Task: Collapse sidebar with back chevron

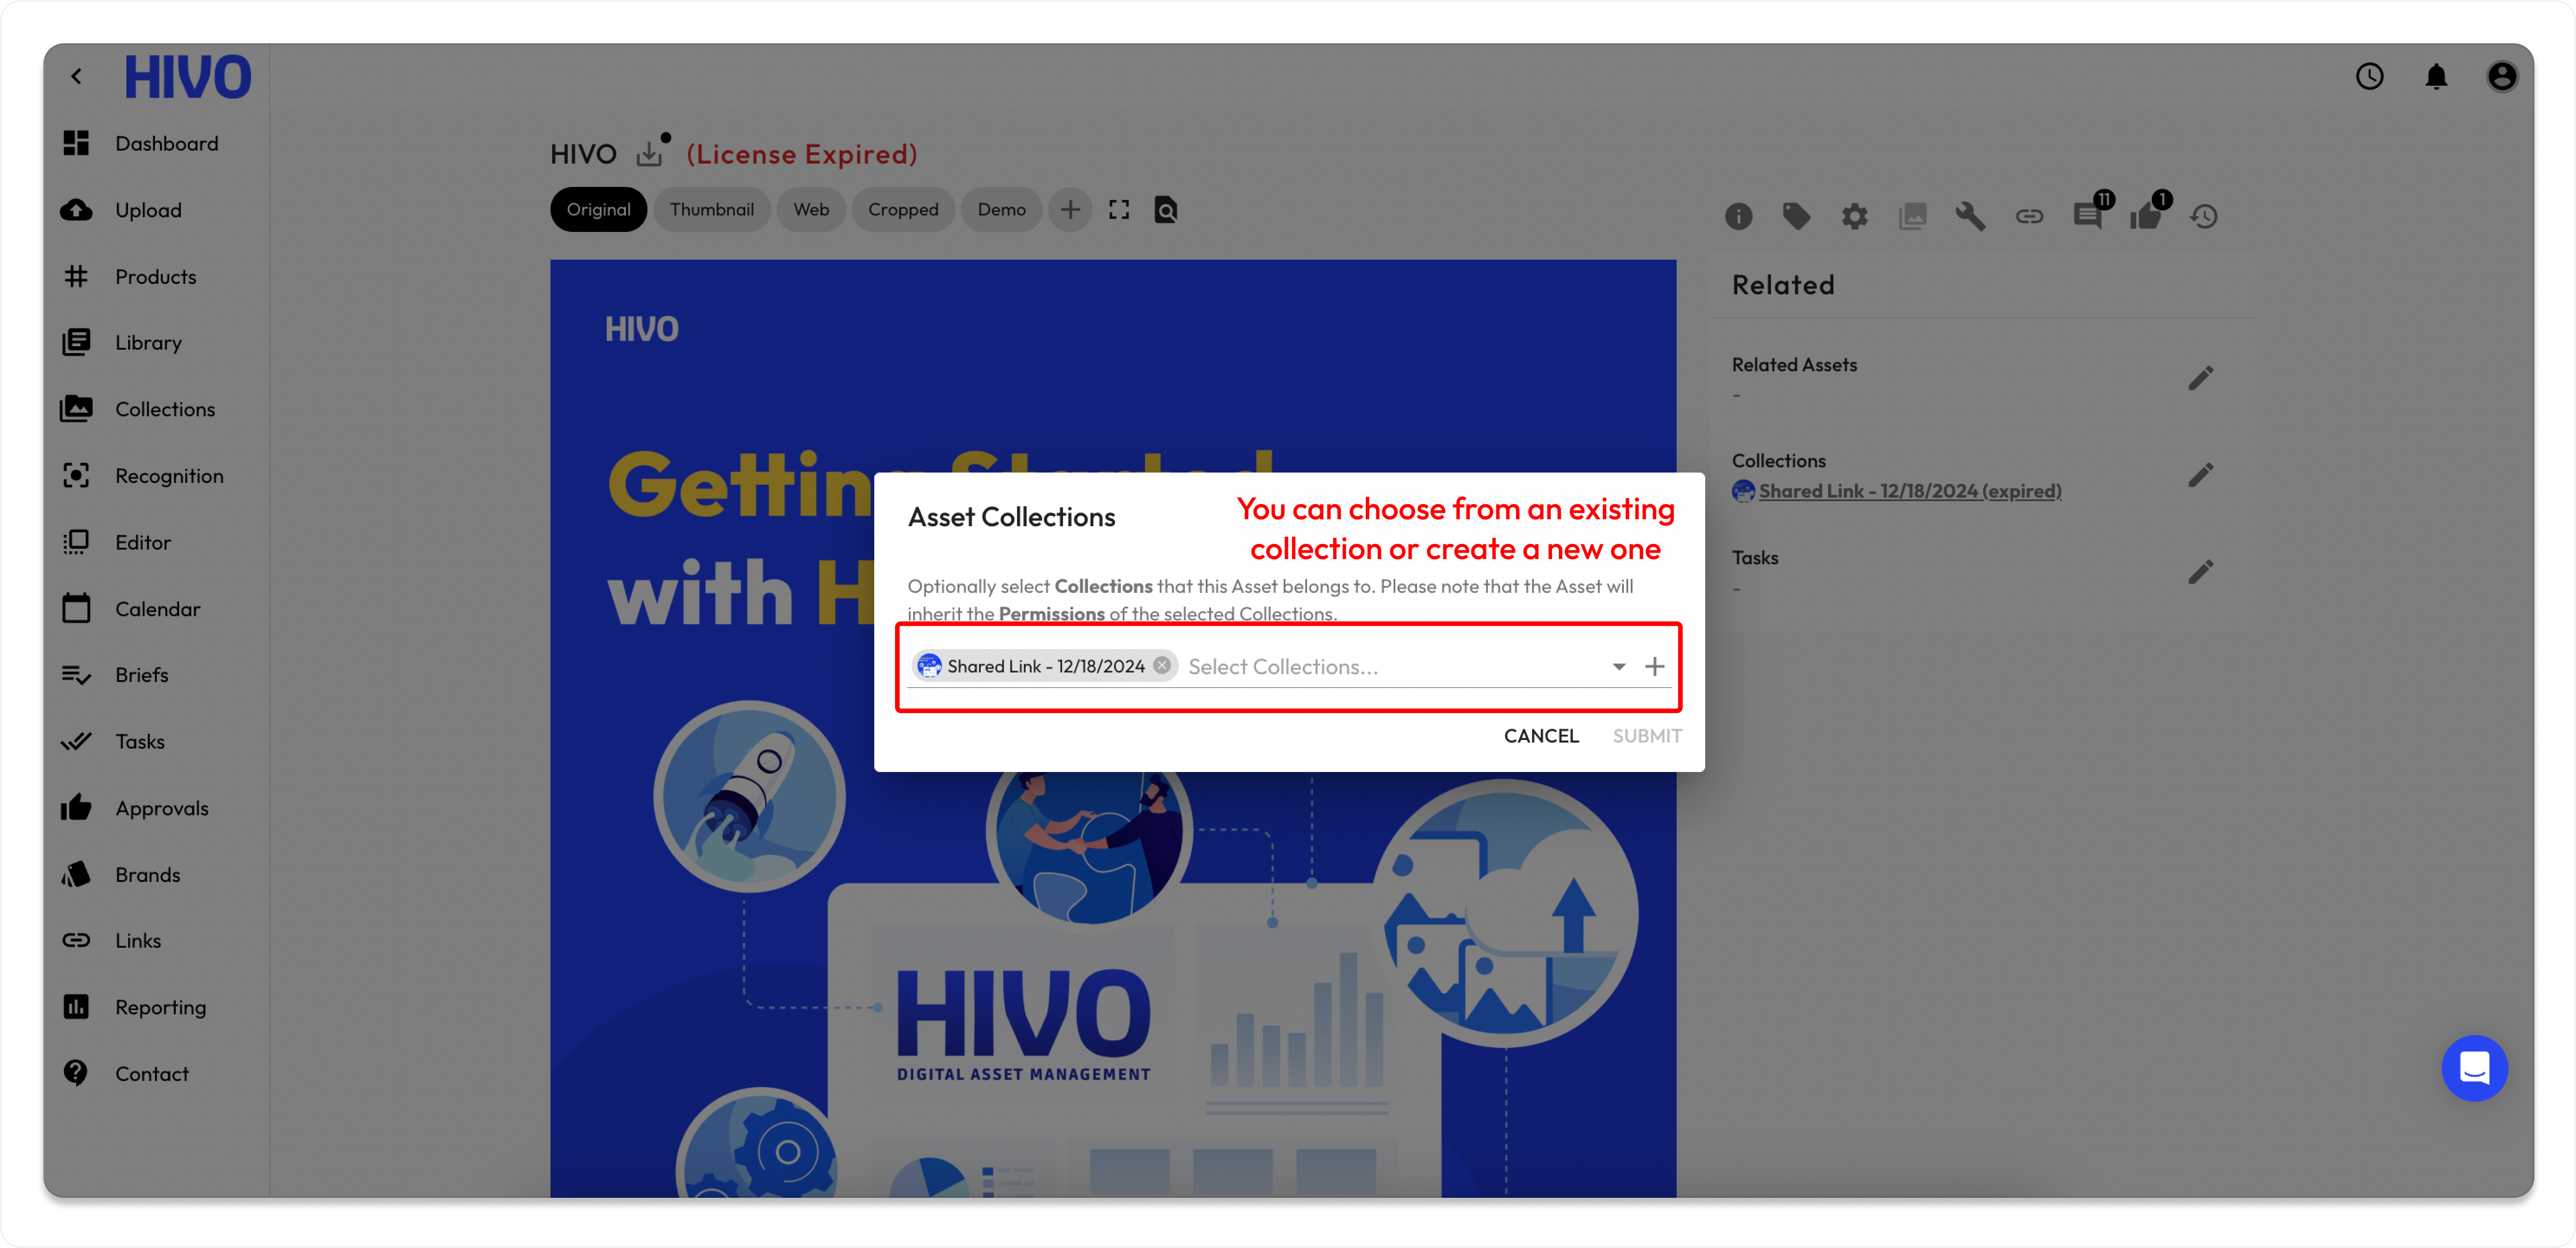Action: click(x=76, y=76)
